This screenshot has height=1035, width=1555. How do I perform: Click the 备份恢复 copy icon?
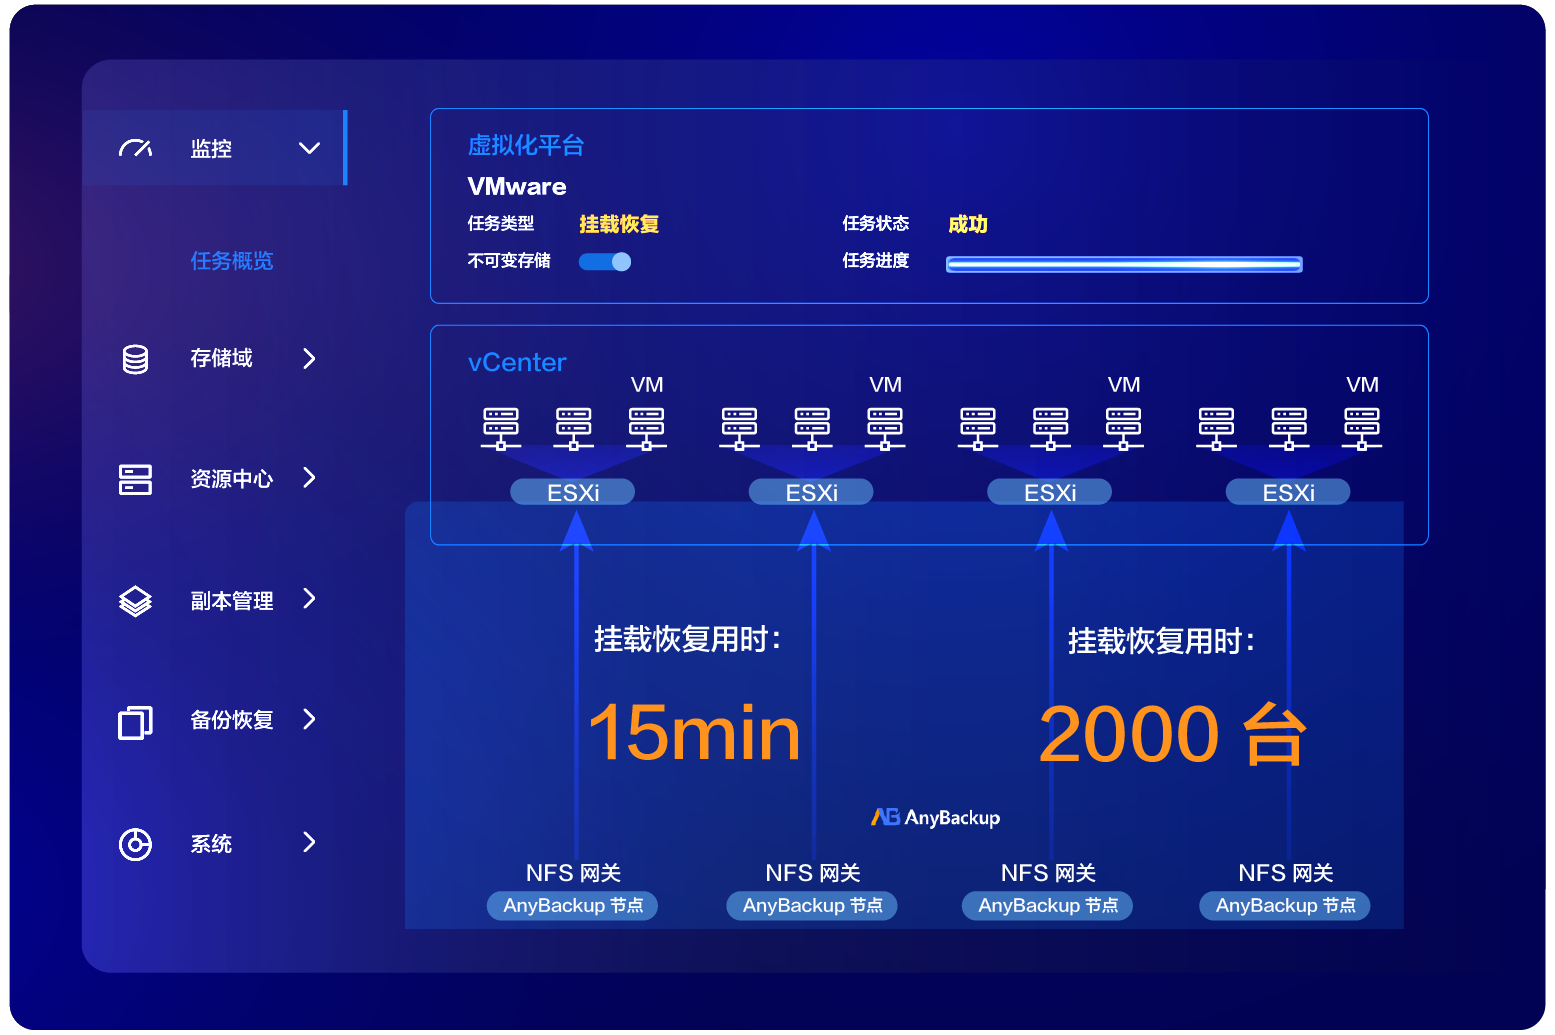coord(135,722)
